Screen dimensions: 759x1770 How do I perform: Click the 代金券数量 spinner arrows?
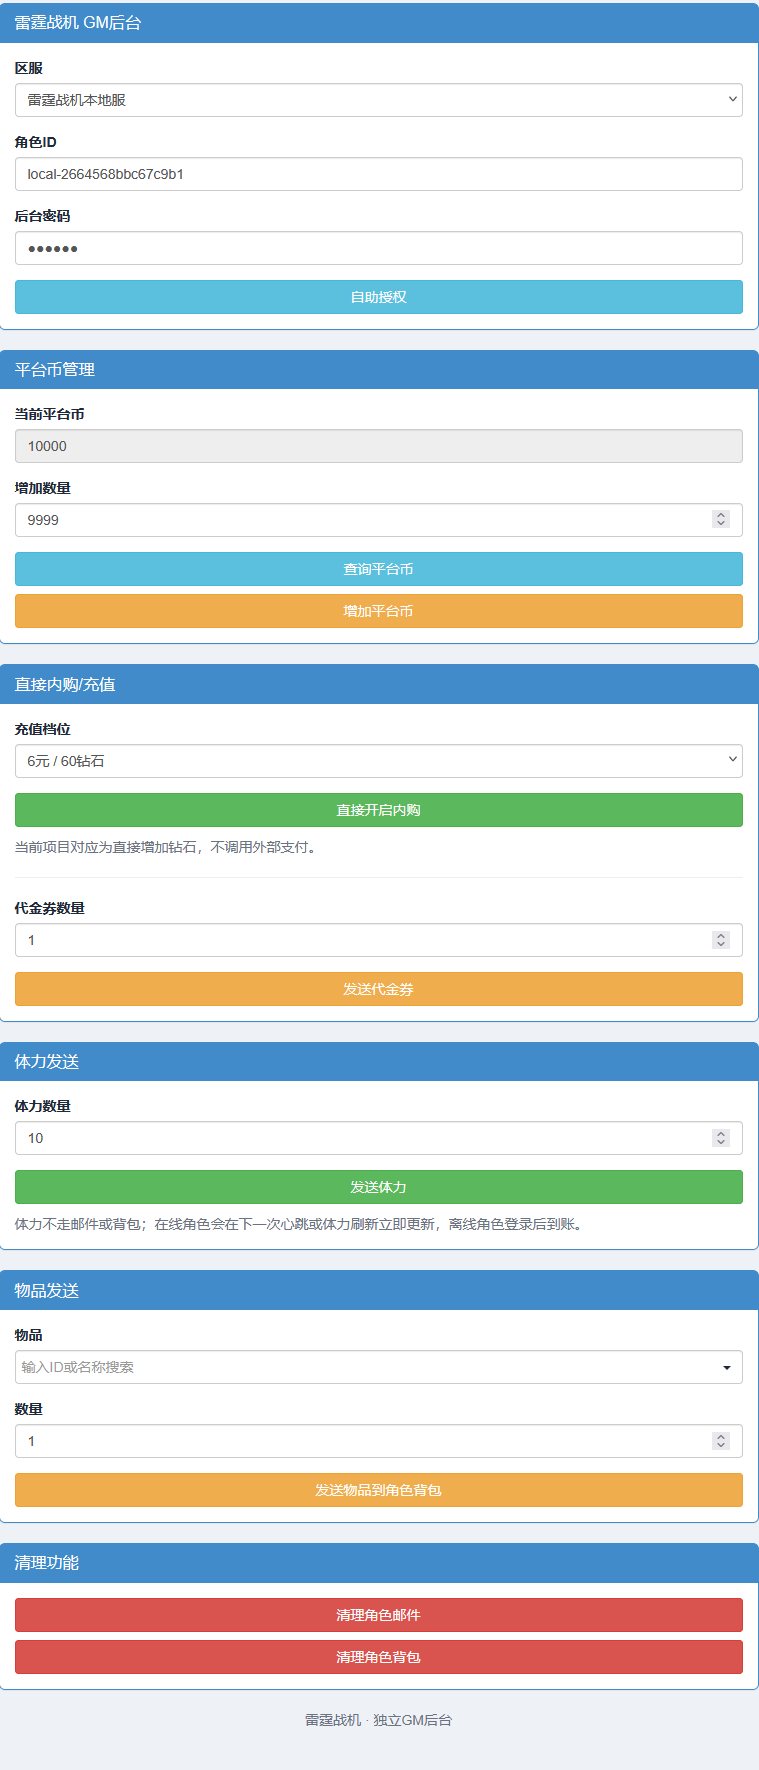(721, 939)
